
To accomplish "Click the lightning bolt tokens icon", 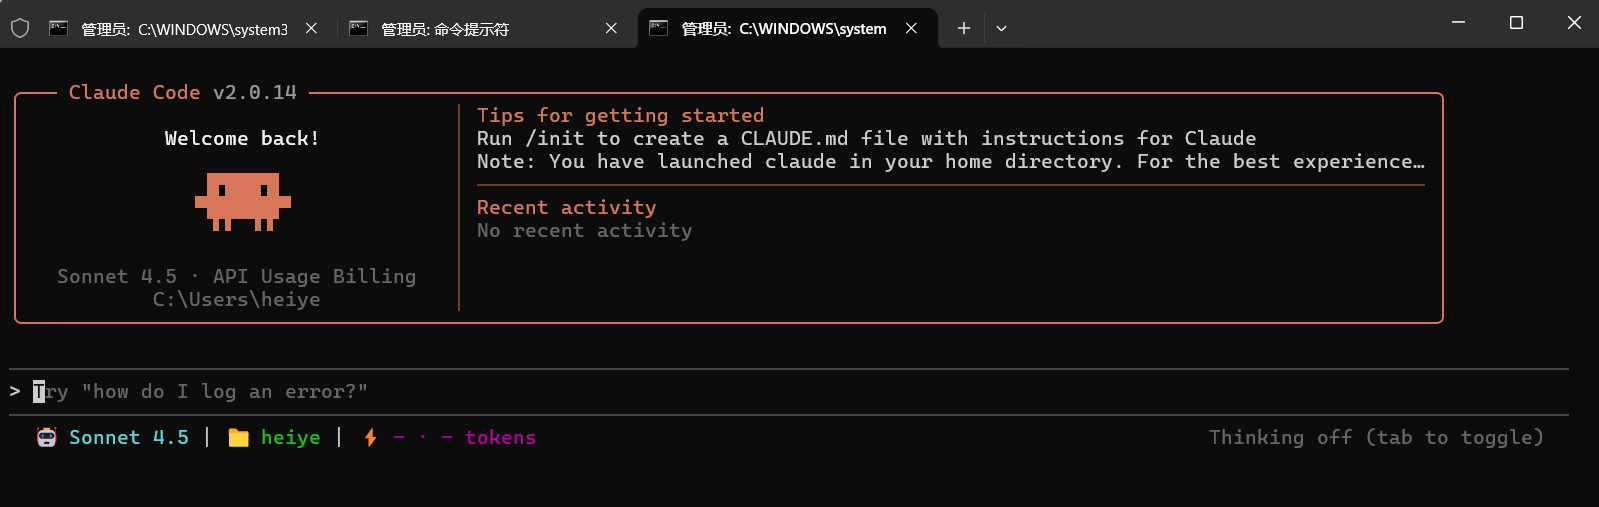I will tap(370, 437).
